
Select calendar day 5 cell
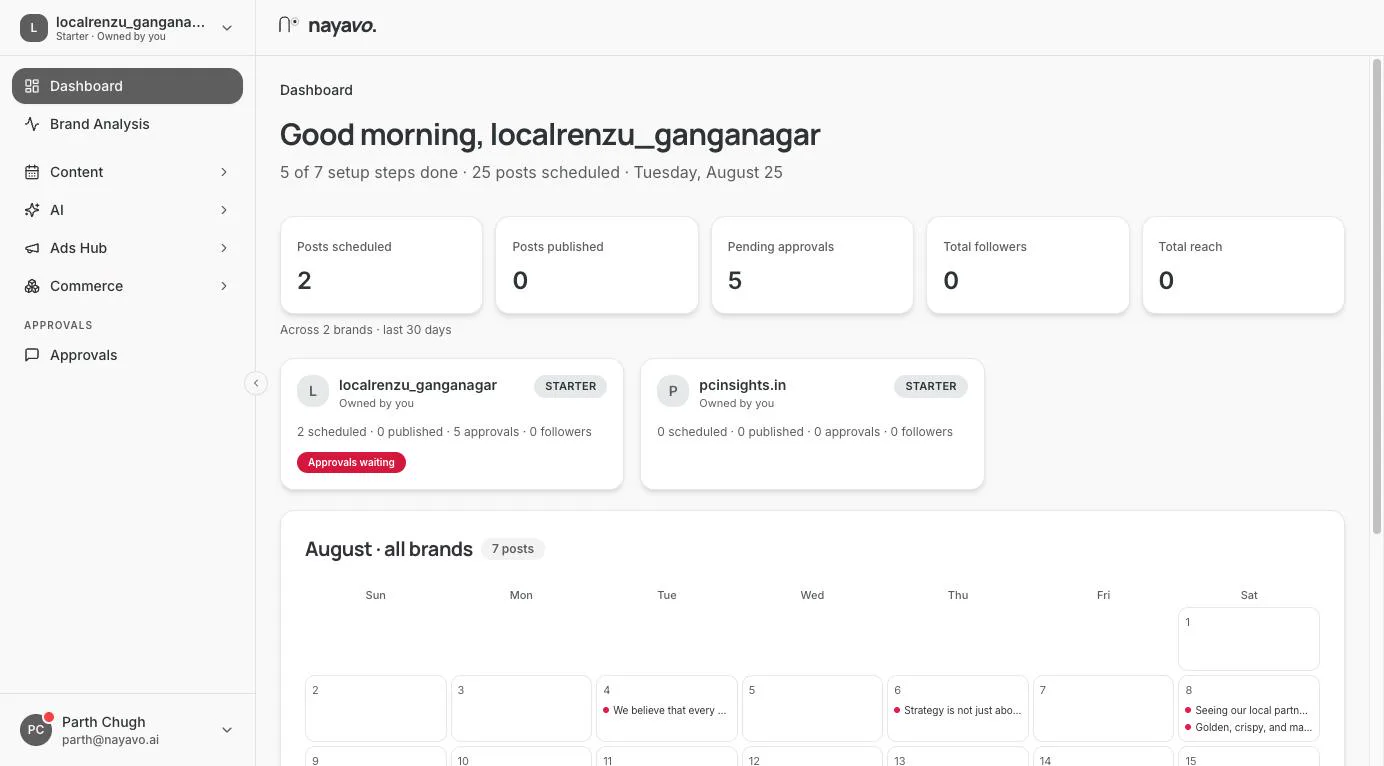[x=812, y=708]
